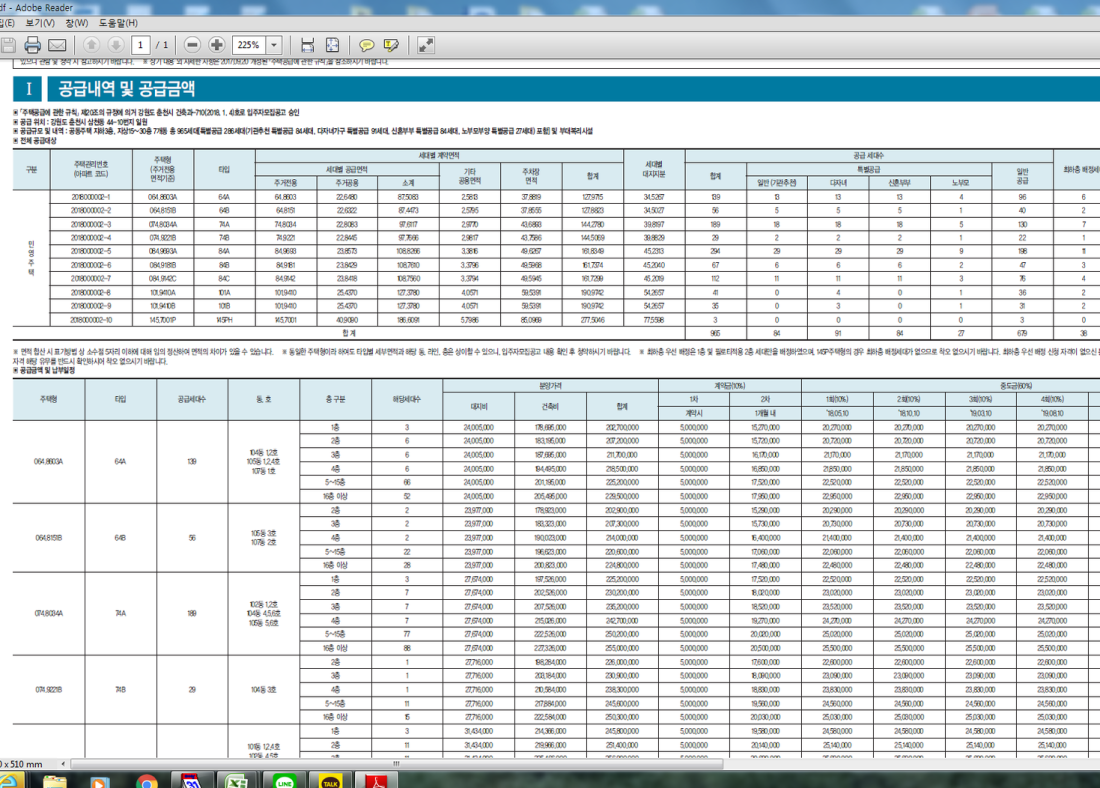Image resolution: width=1100 pixels, height=788 pixels.
Task: Click the 계약금(10%) header
Action: tap(730, 386)
